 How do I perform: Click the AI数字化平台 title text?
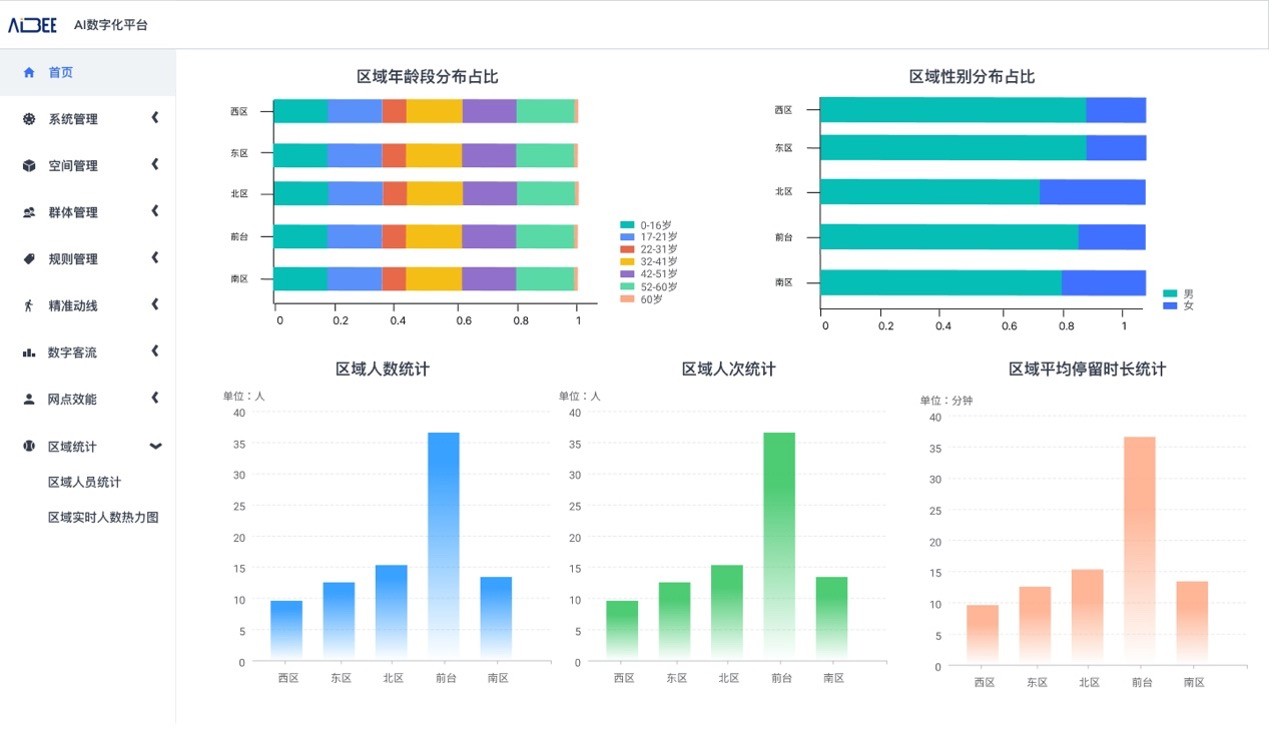(x=110, y=24)
